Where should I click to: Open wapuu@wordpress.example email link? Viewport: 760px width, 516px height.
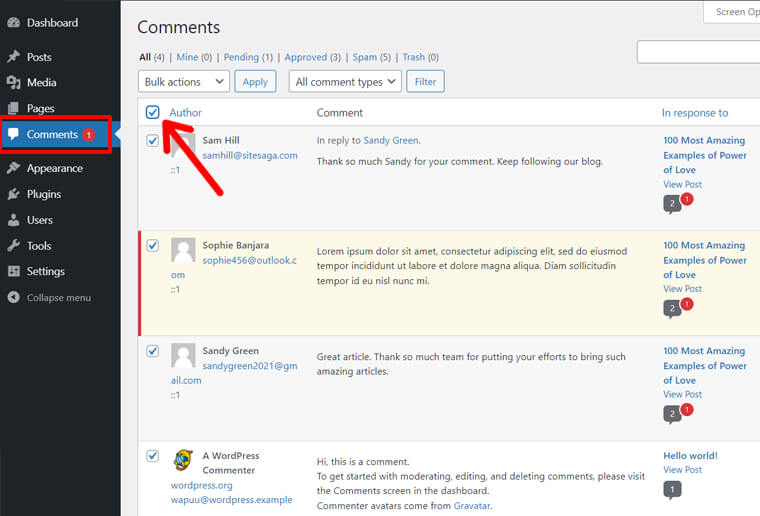[x=232, y=500]
